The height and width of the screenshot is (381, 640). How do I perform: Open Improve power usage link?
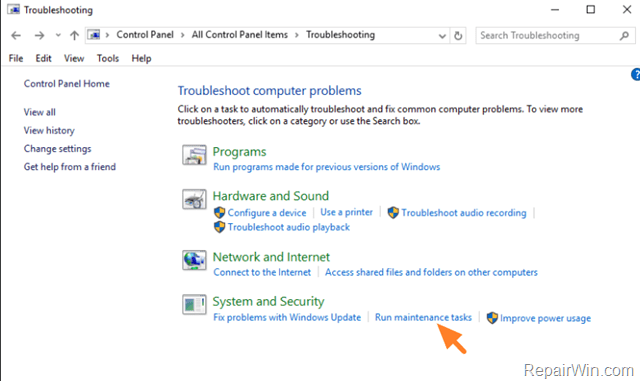545,318
